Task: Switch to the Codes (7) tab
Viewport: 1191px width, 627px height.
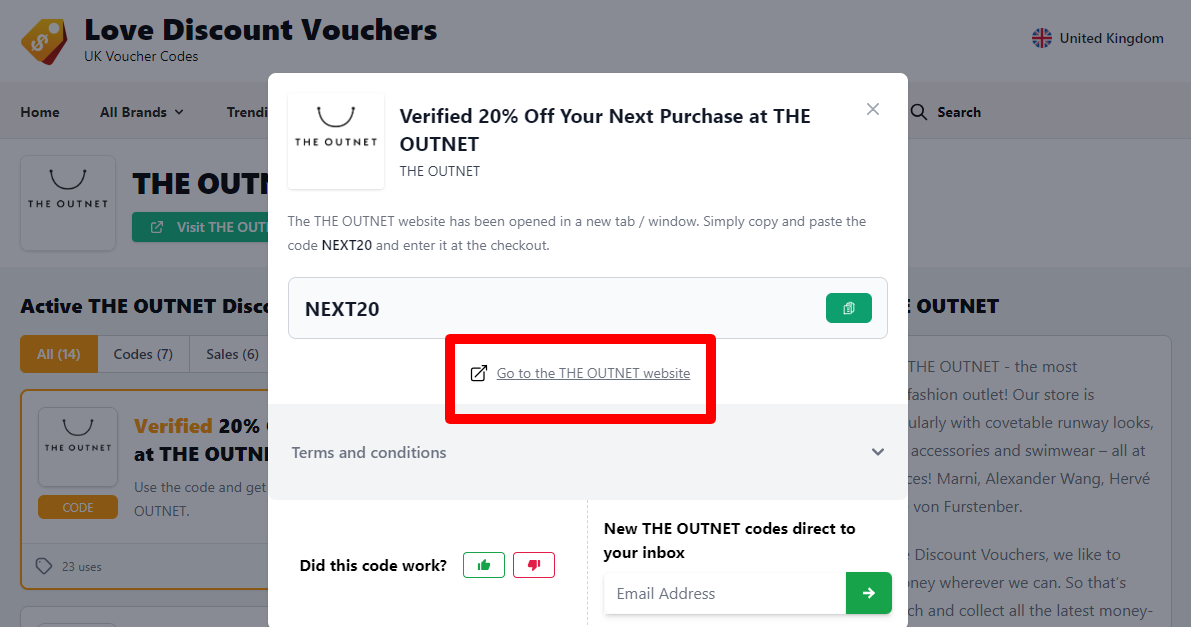Action: (142, 354)
